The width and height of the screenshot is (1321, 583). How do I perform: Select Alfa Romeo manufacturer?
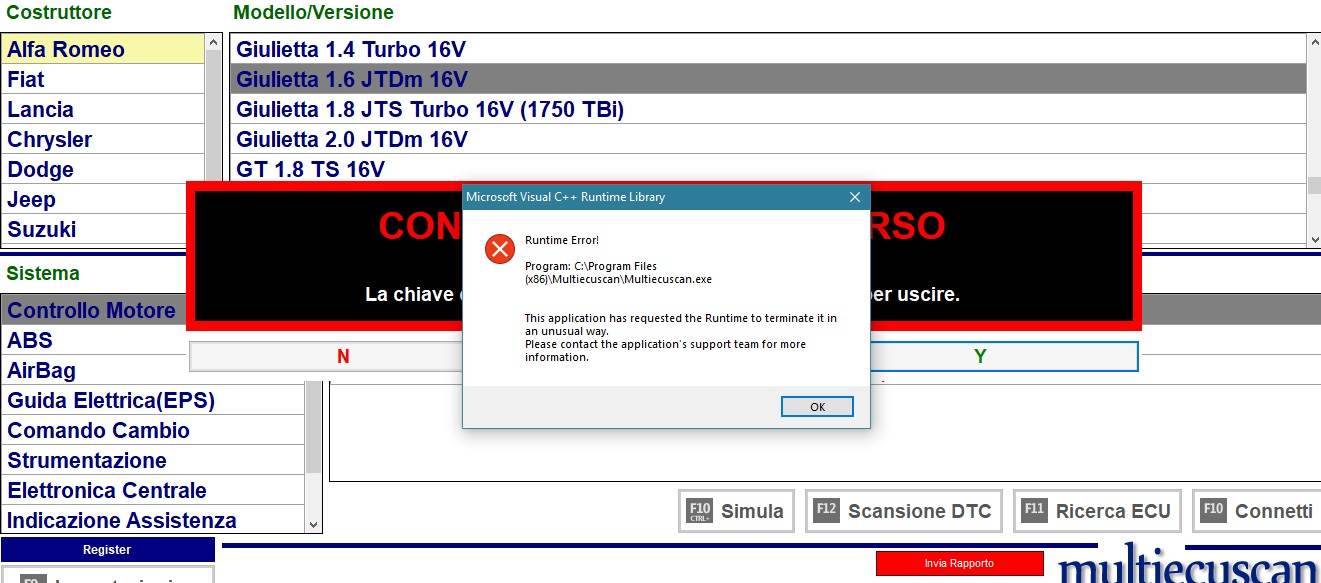(103, 49)
